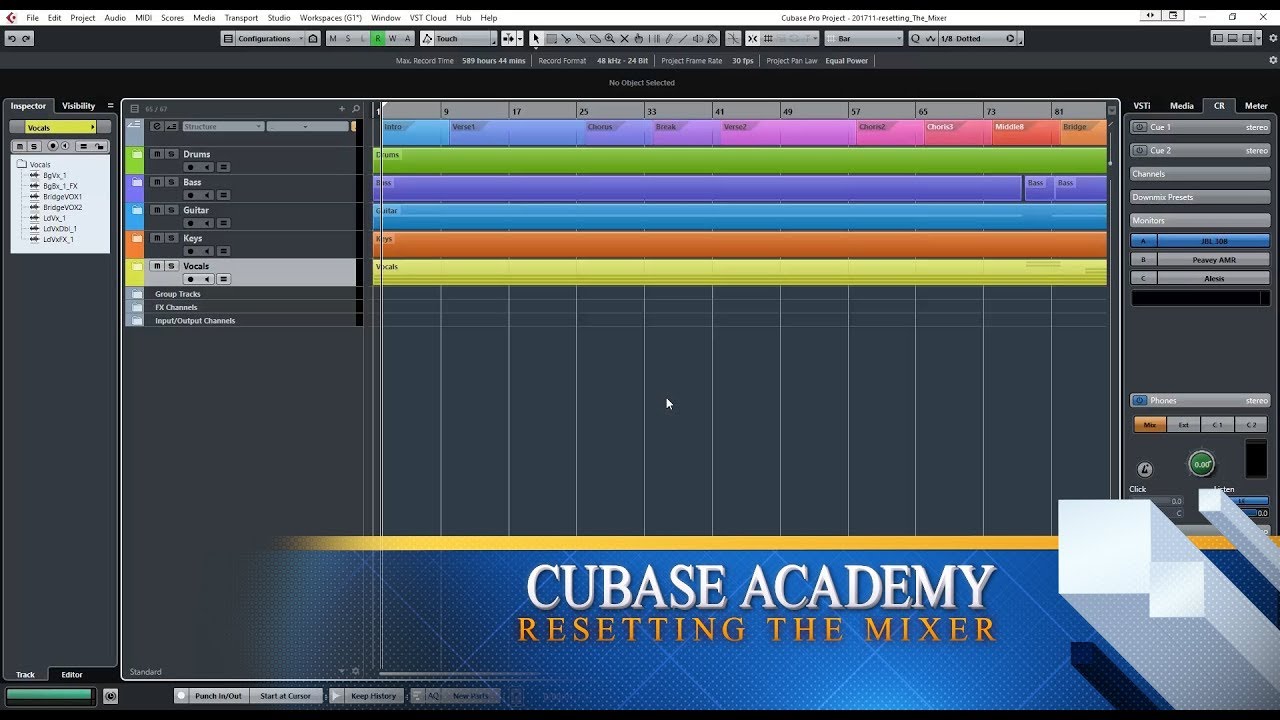
Task: Open the File menu
Action: [32, 18]
